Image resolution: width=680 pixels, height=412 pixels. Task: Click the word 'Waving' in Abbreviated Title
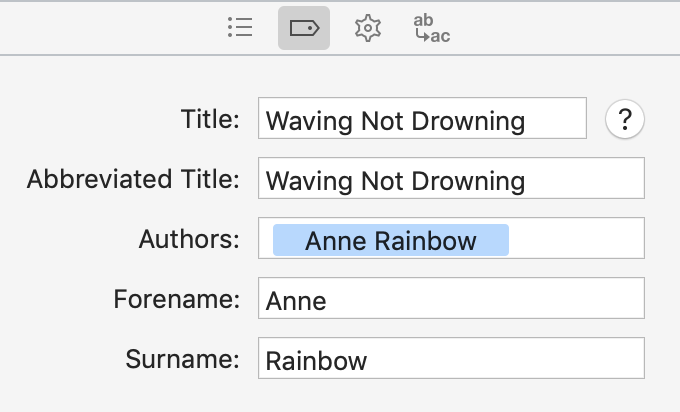(x=309, y=180)
